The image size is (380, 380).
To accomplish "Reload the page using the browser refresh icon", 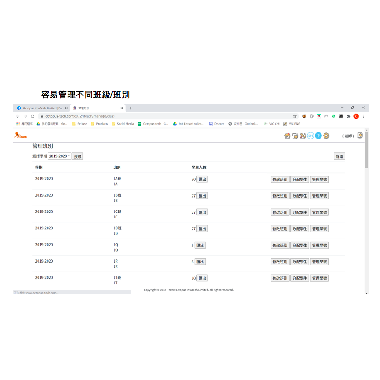I will 33,116.
